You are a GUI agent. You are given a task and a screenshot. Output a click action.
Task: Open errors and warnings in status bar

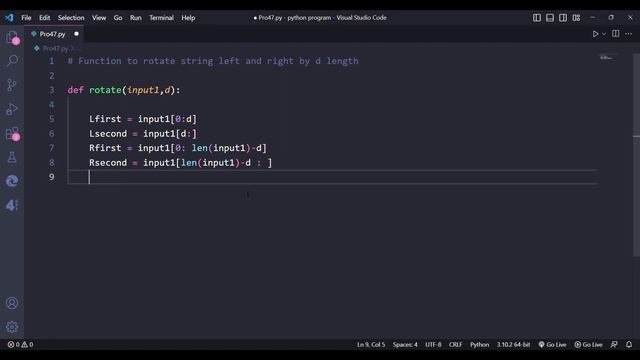[20, 344]
